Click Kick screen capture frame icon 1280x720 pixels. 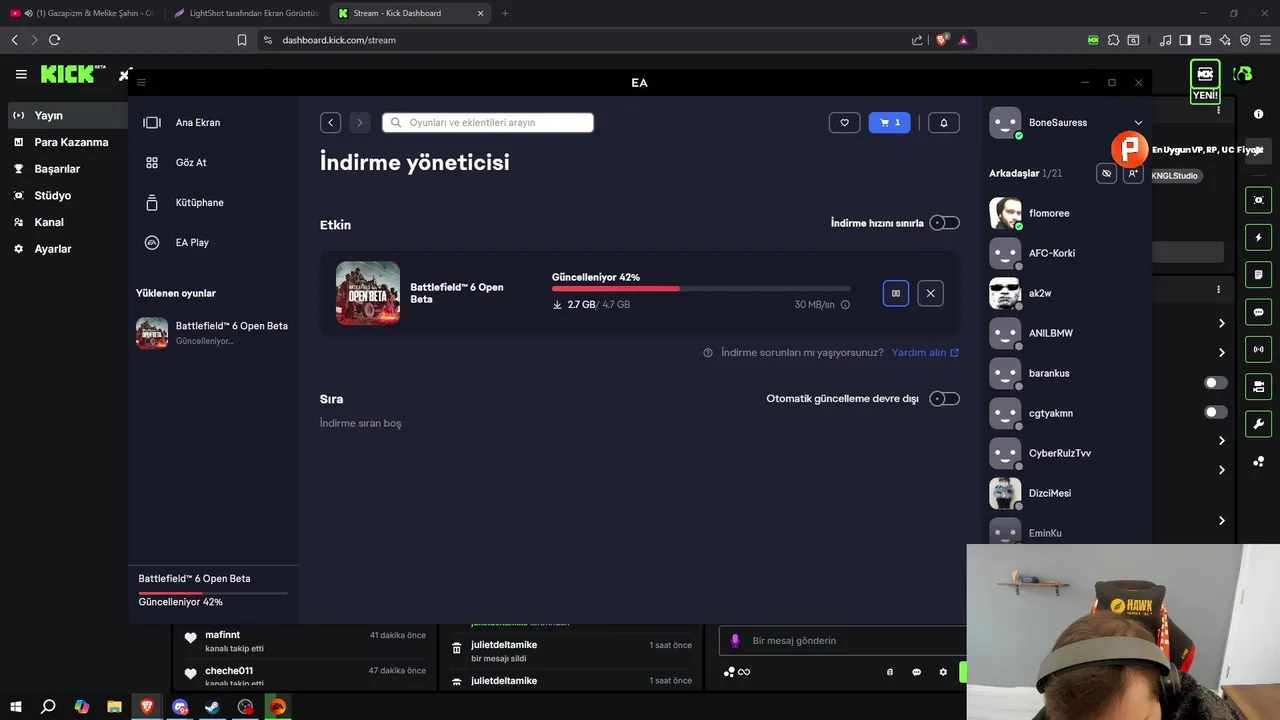pos(1258,200)
